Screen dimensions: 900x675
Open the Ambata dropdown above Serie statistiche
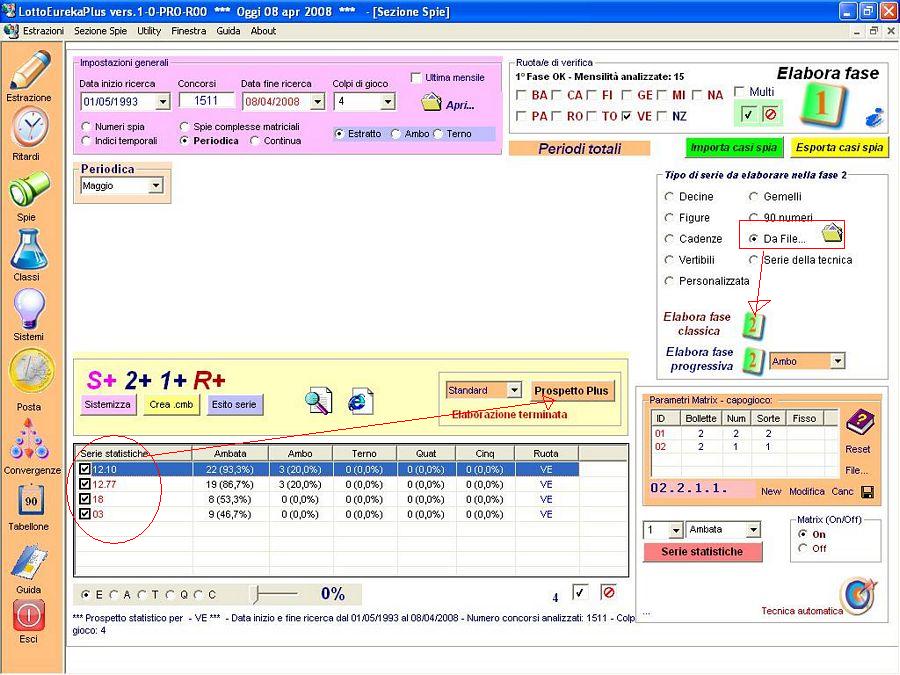tap(753, 530)
